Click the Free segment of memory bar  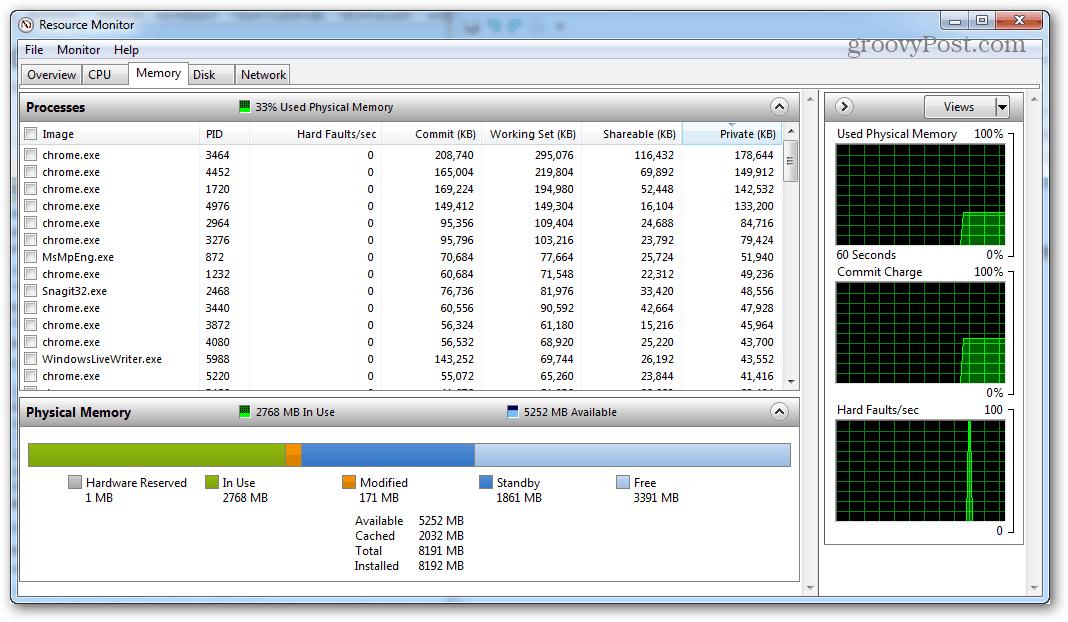pos(632,455)
